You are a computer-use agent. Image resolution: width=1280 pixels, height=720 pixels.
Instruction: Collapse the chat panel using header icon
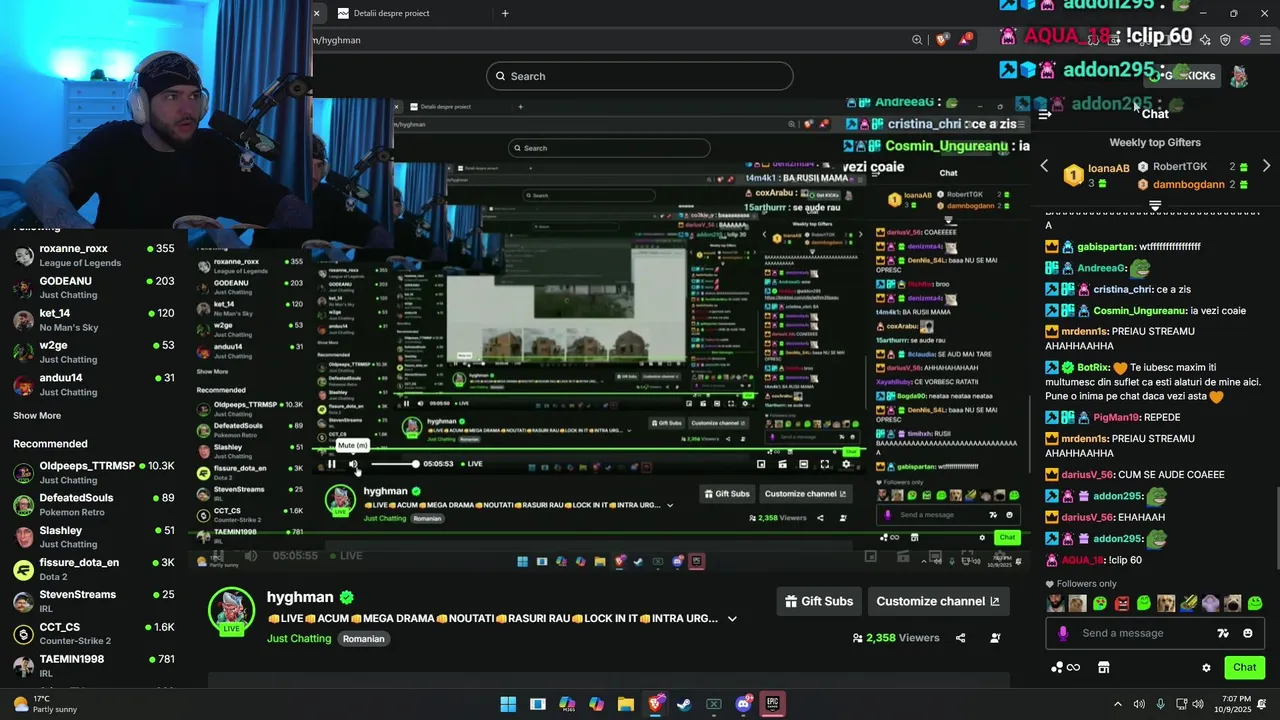click(1044, 114)
